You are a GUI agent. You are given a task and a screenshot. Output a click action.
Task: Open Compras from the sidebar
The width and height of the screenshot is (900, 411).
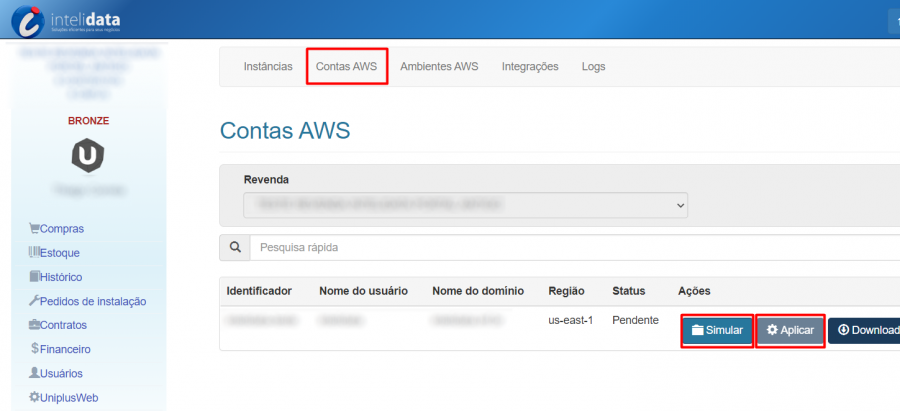coord(61,229)
